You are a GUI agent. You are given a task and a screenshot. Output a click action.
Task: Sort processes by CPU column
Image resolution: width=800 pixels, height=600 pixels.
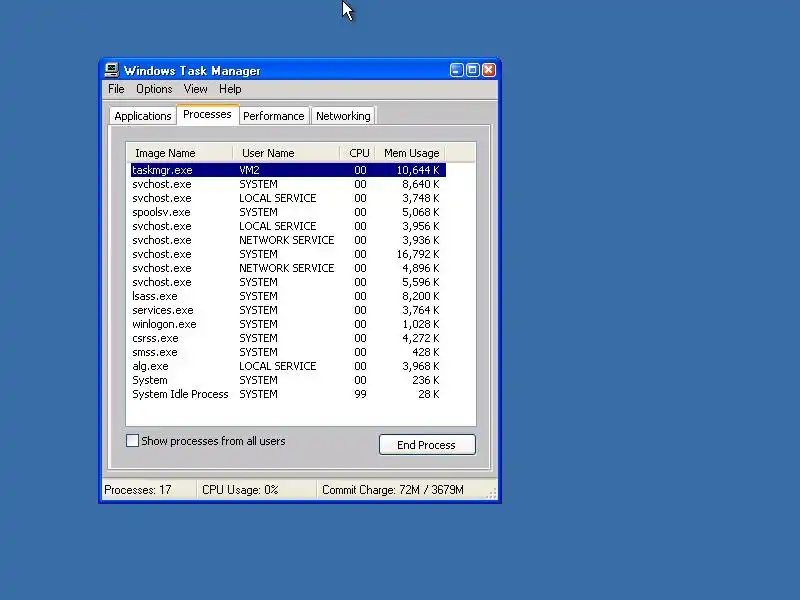click(357, 153)
